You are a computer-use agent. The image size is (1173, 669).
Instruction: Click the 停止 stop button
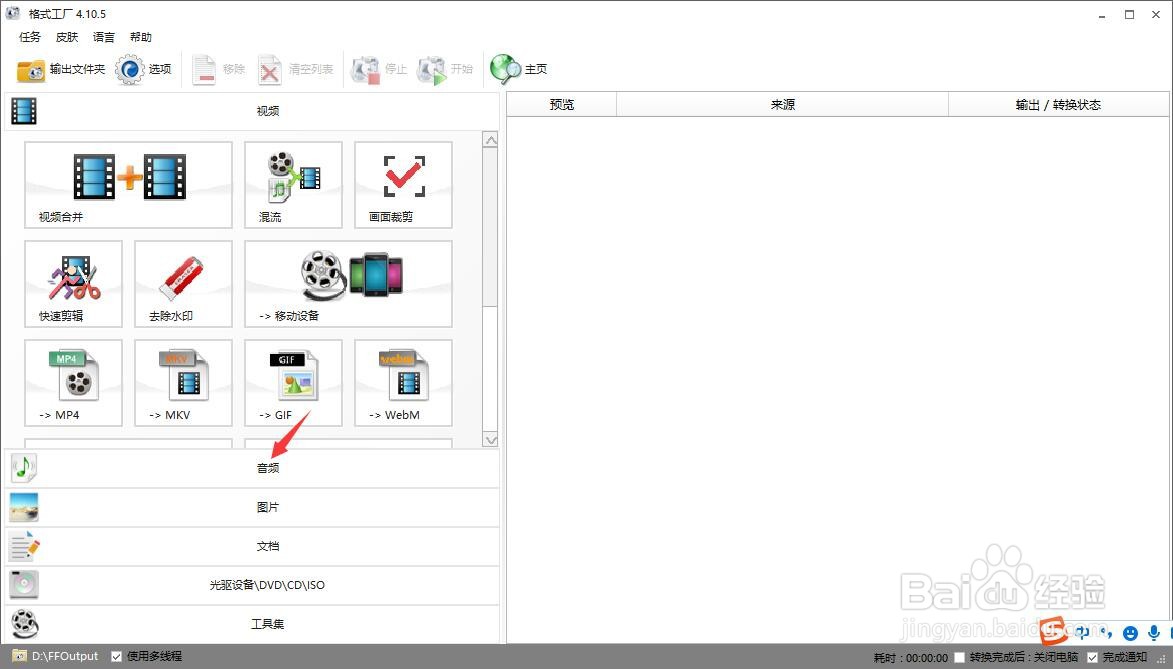(x=379, y=70)
